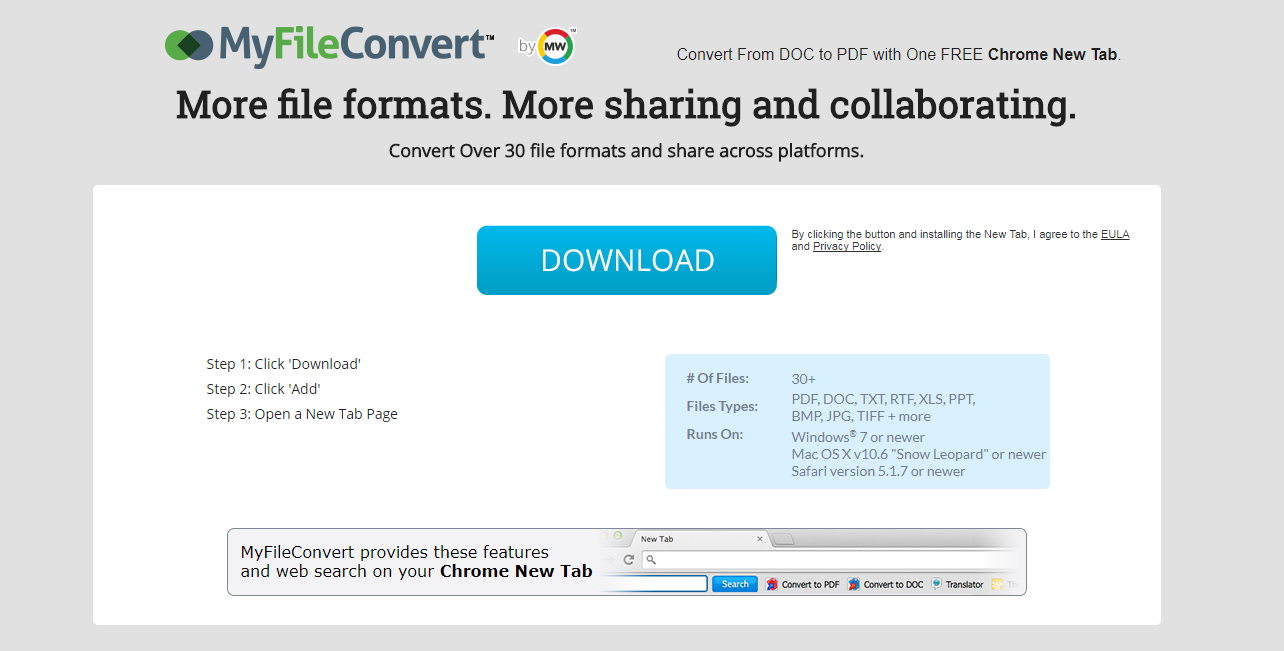Click 'Step 2: Click 'Add'' text

[264, 389]
